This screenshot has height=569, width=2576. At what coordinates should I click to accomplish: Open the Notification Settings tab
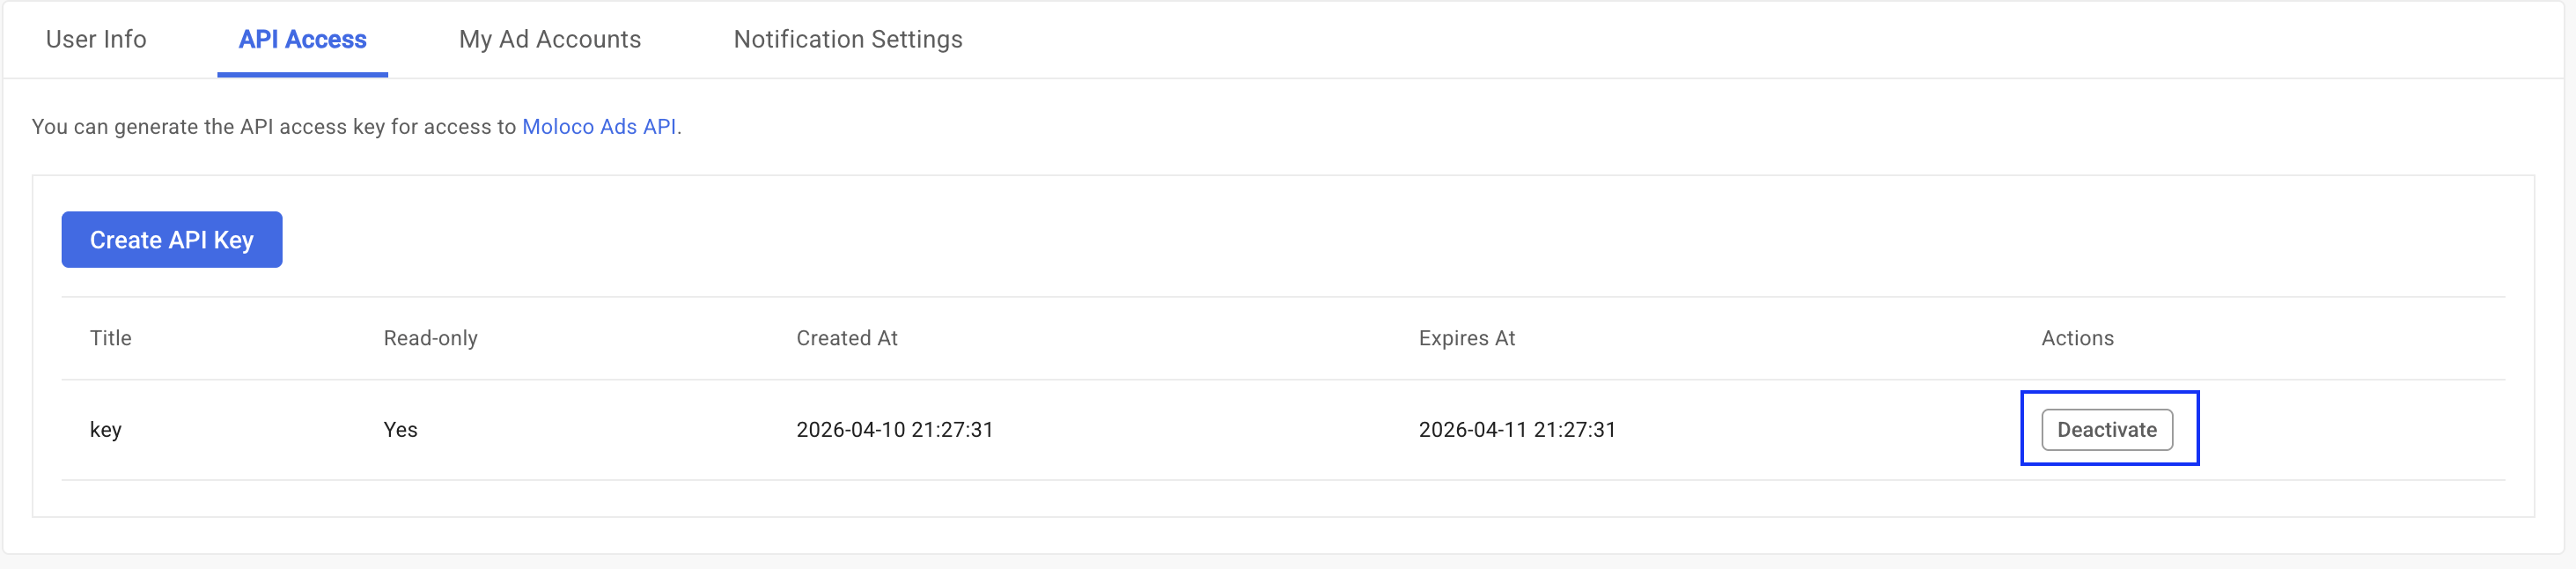point(848,39)
